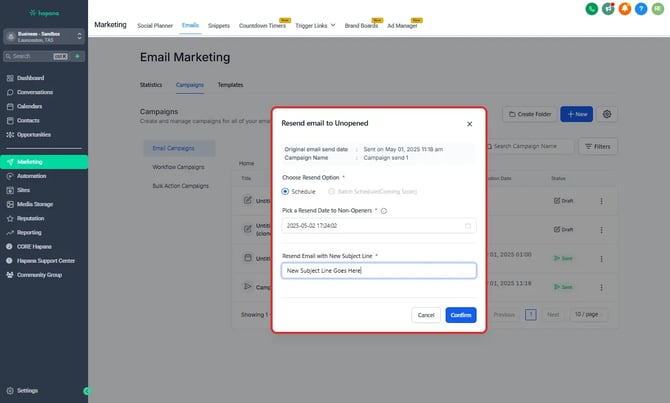The height and width of the screenshot is (403, 670).
Task: Switch to the Templates tab
Action: click(x=230, y=86)
